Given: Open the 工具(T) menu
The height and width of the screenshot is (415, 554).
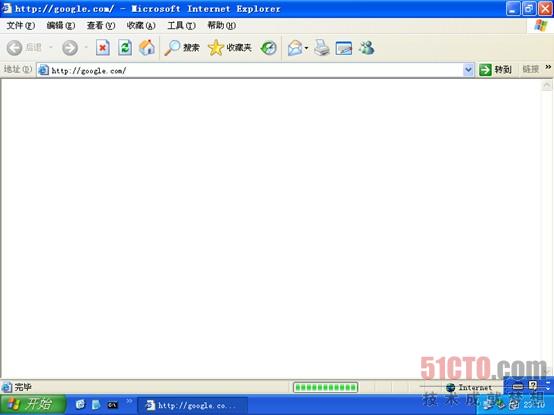Looking at the screenshot, I should [x=181, y=25].
